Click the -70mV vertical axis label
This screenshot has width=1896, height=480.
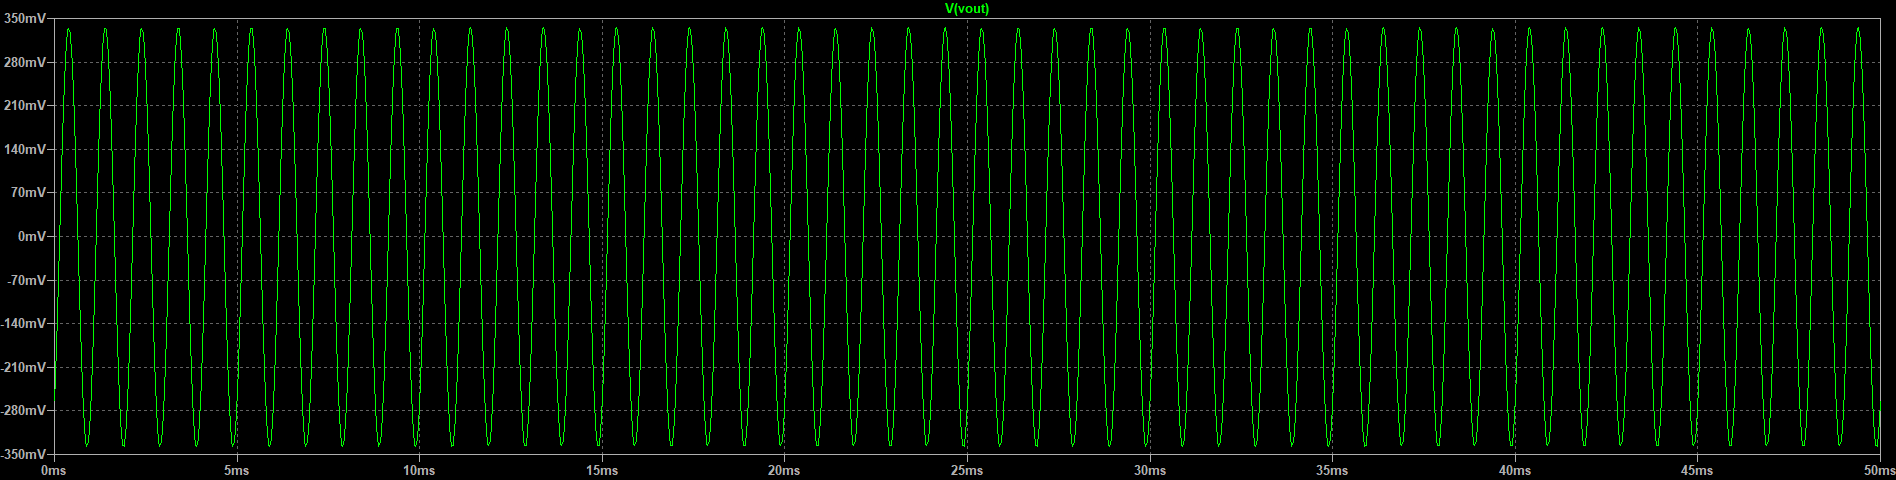tap(27, 280)
